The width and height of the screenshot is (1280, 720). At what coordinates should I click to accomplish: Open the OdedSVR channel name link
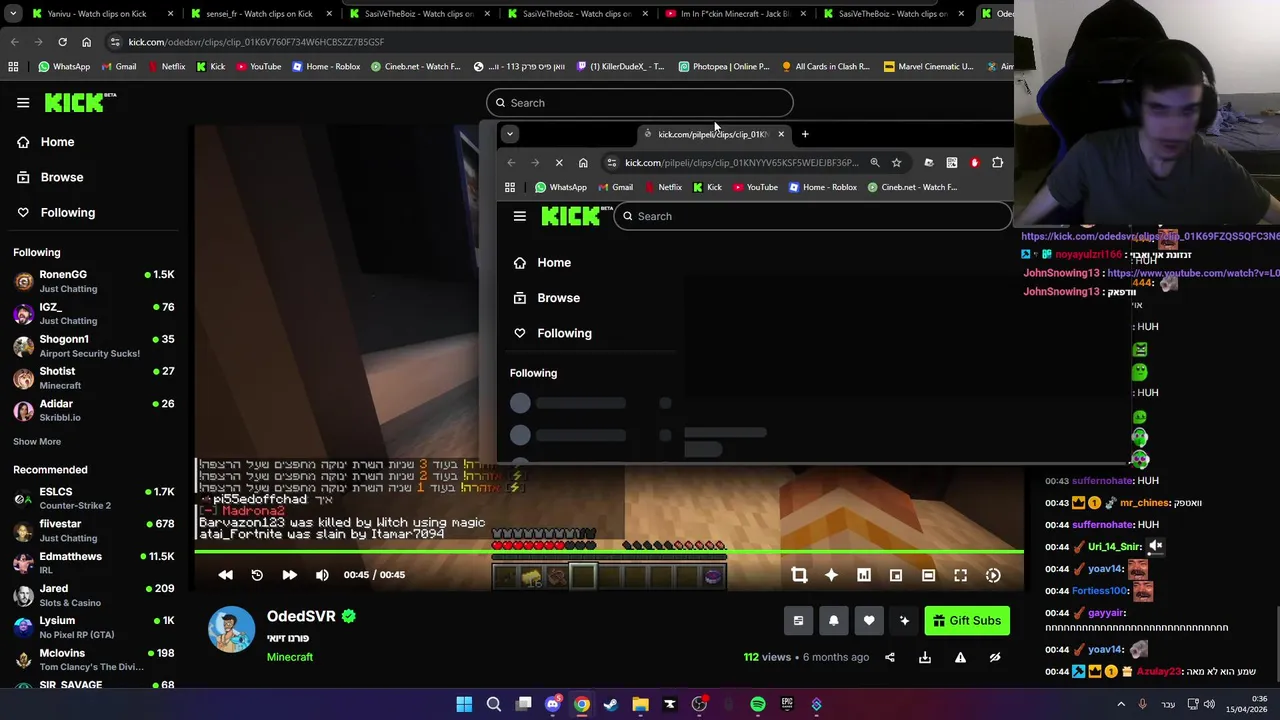301,616
